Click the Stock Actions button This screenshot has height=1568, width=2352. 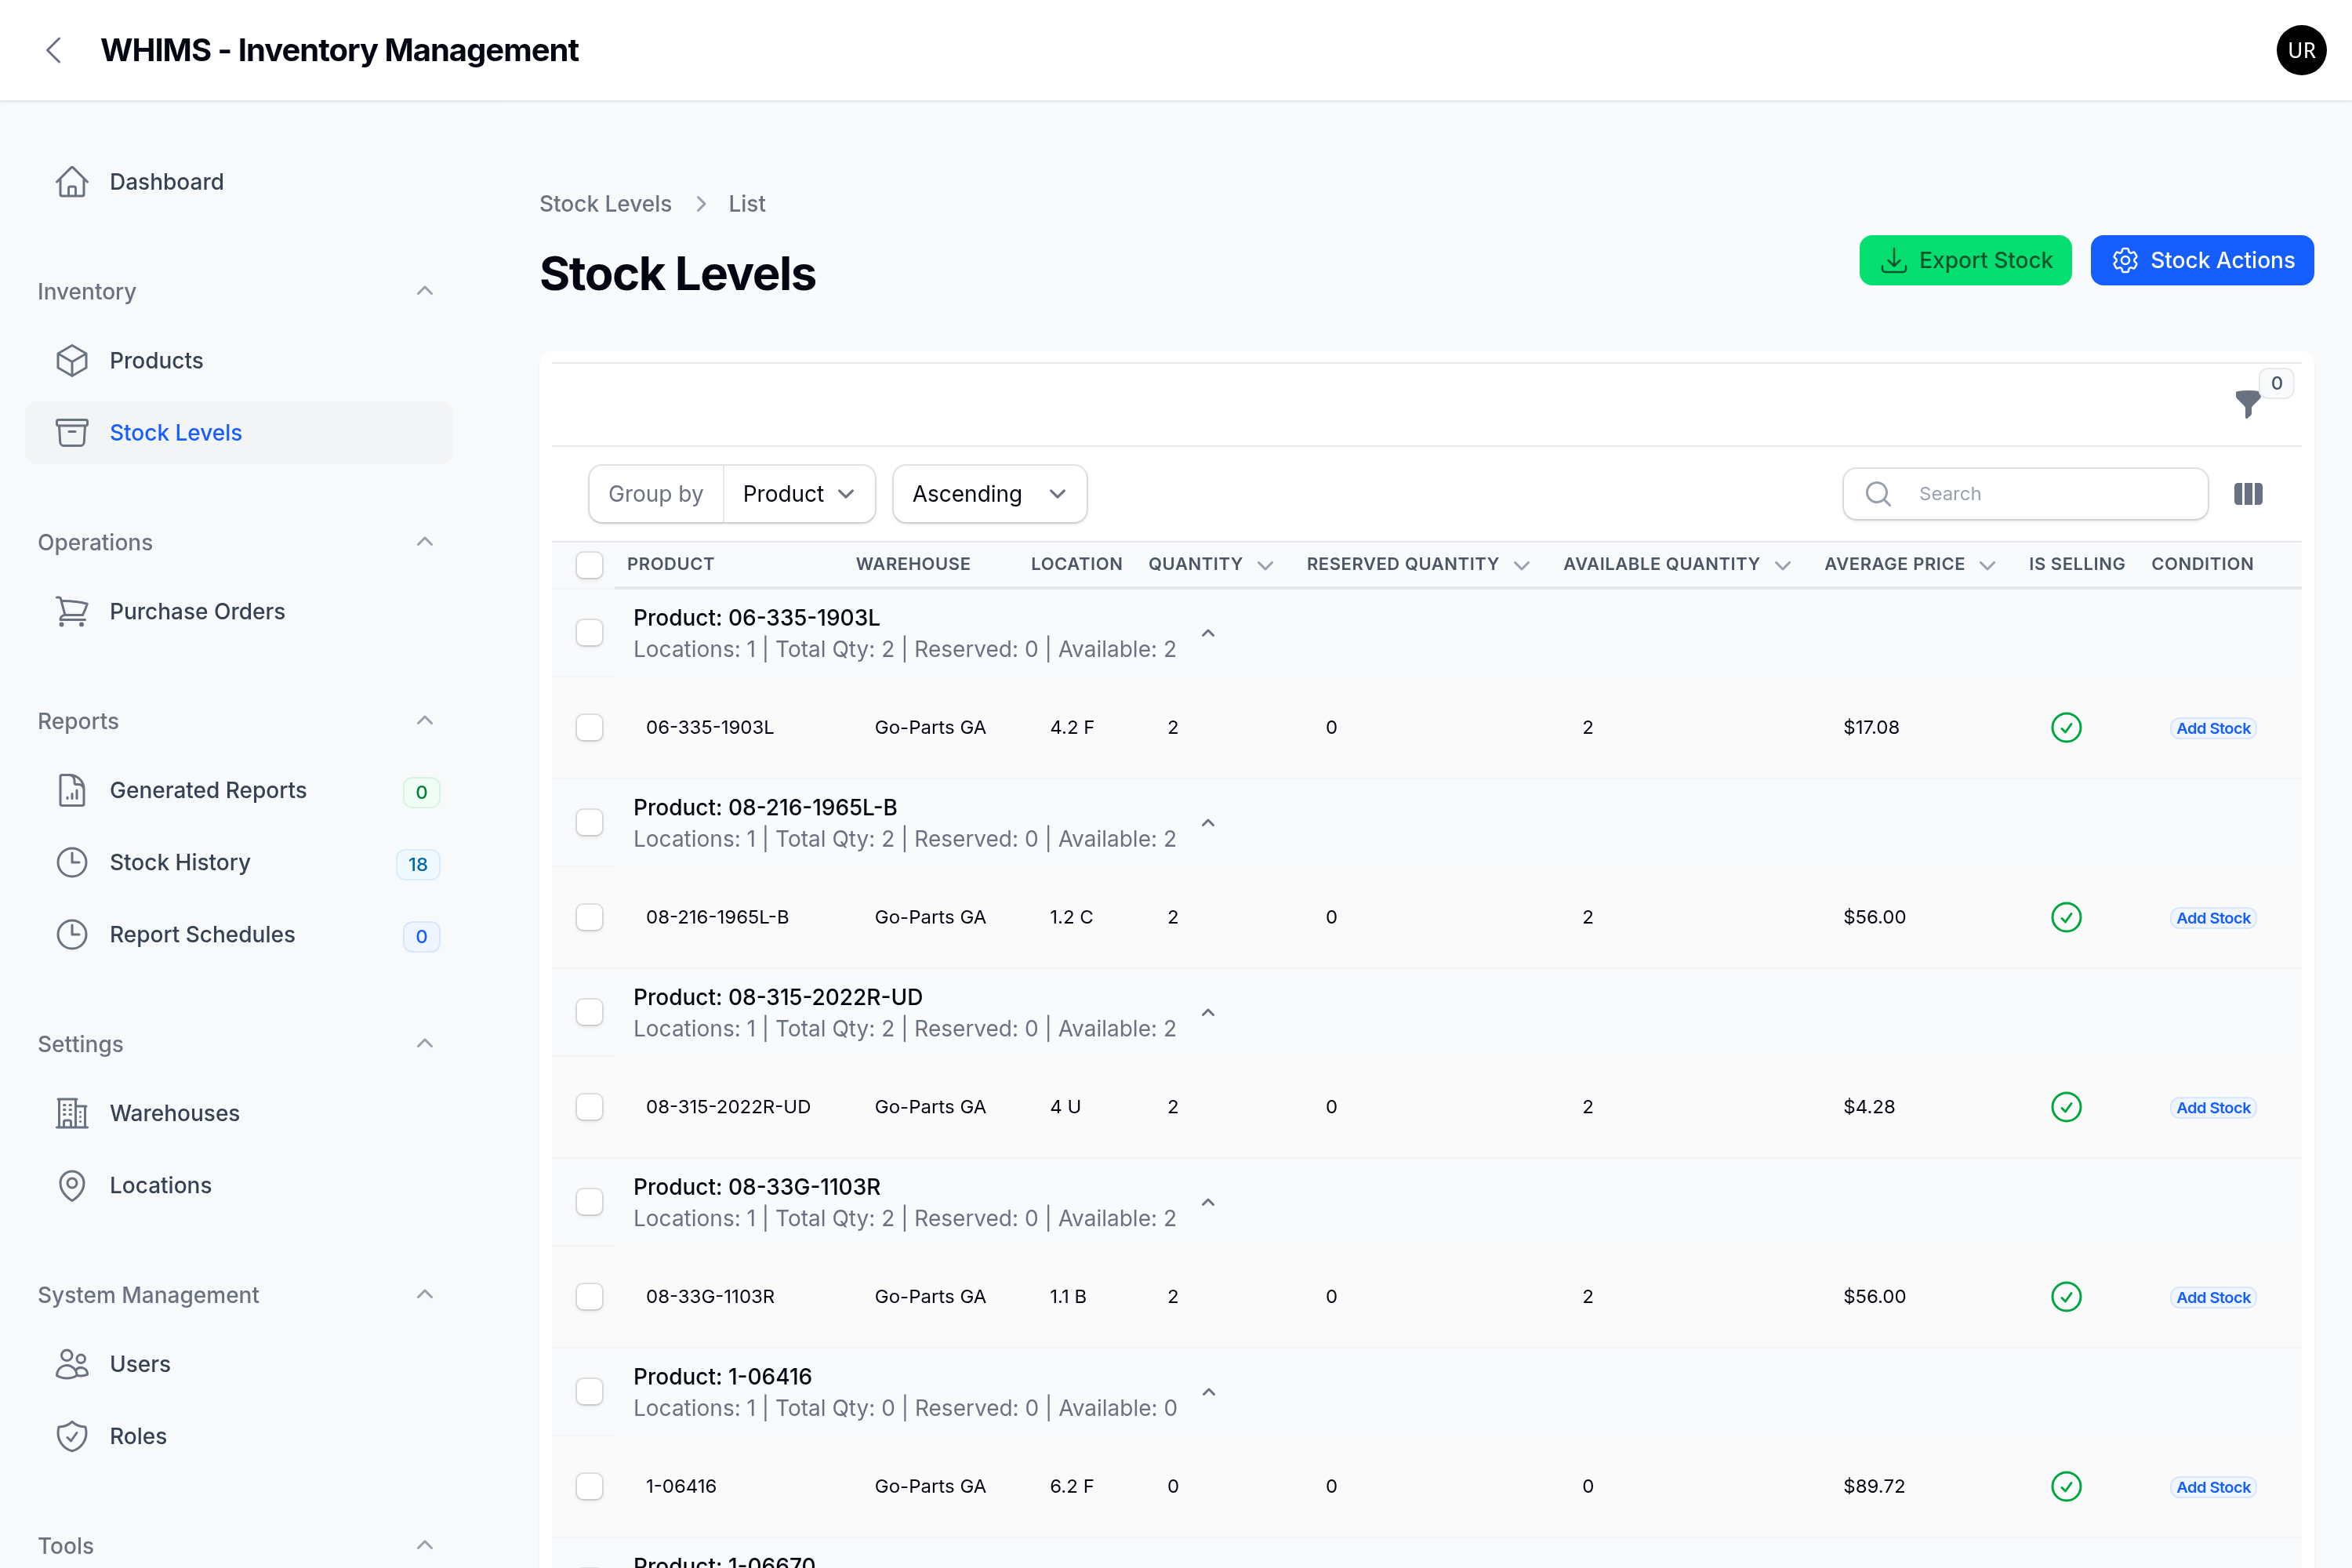[x=2202, y=261]
